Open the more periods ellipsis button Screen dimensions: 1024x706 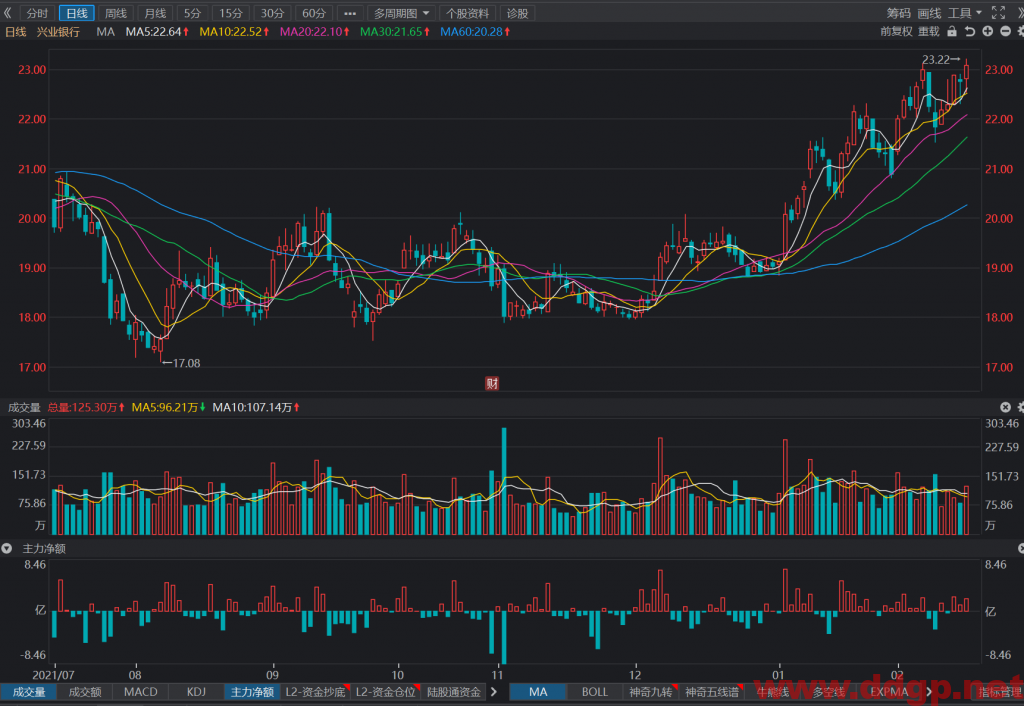pyautogui.click(x=350, y=13)
